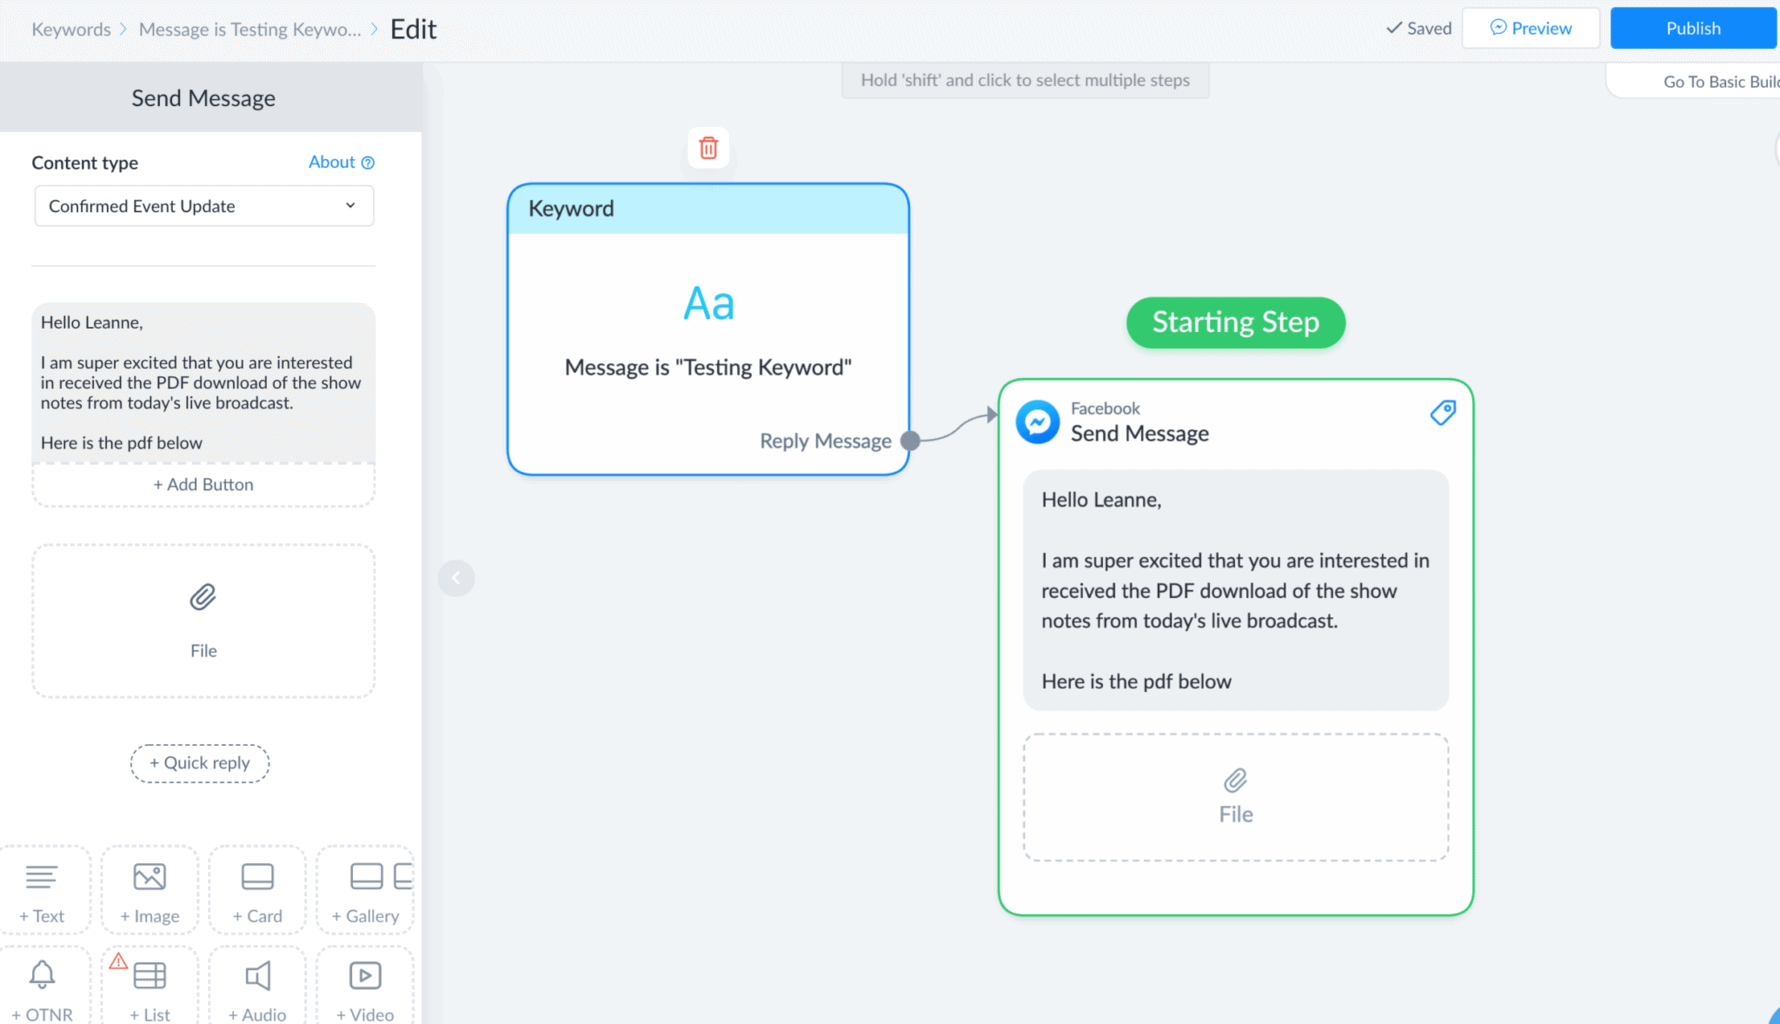Click the tag icon on Send Message card
The image size is (1780, 1024).
[x=1443, y=412]
